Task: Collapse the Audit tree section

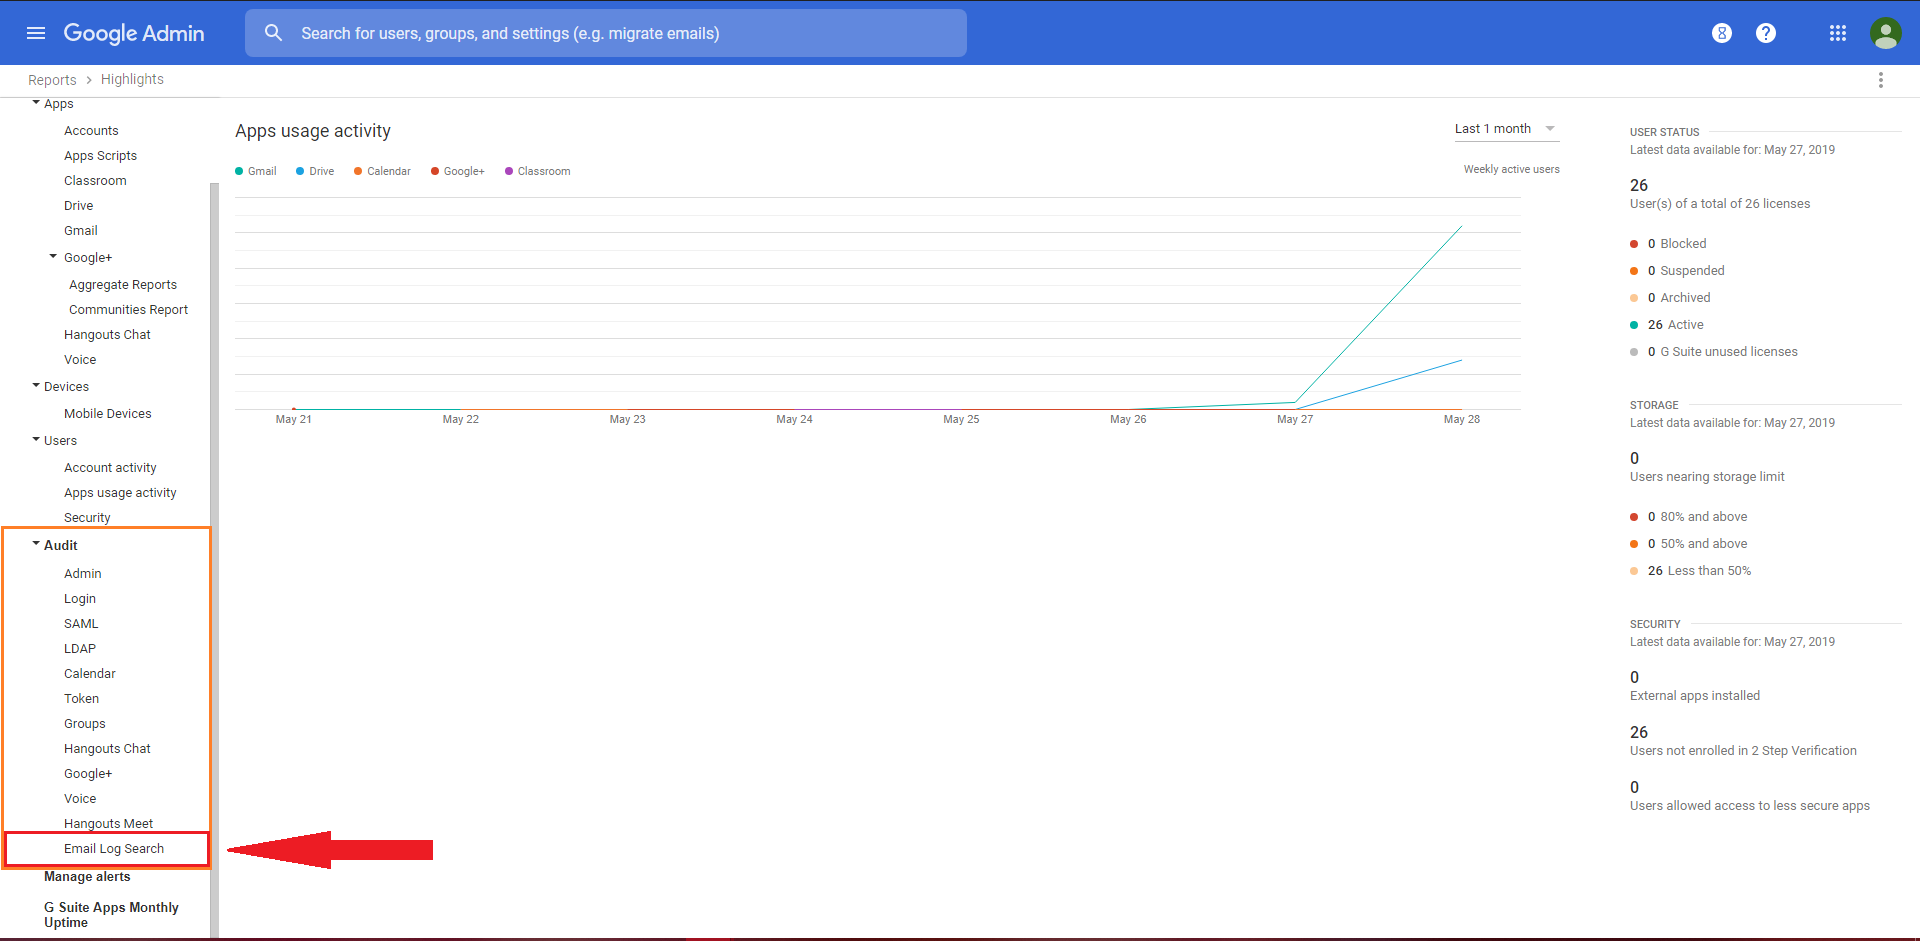Action: tap(36, 545)
